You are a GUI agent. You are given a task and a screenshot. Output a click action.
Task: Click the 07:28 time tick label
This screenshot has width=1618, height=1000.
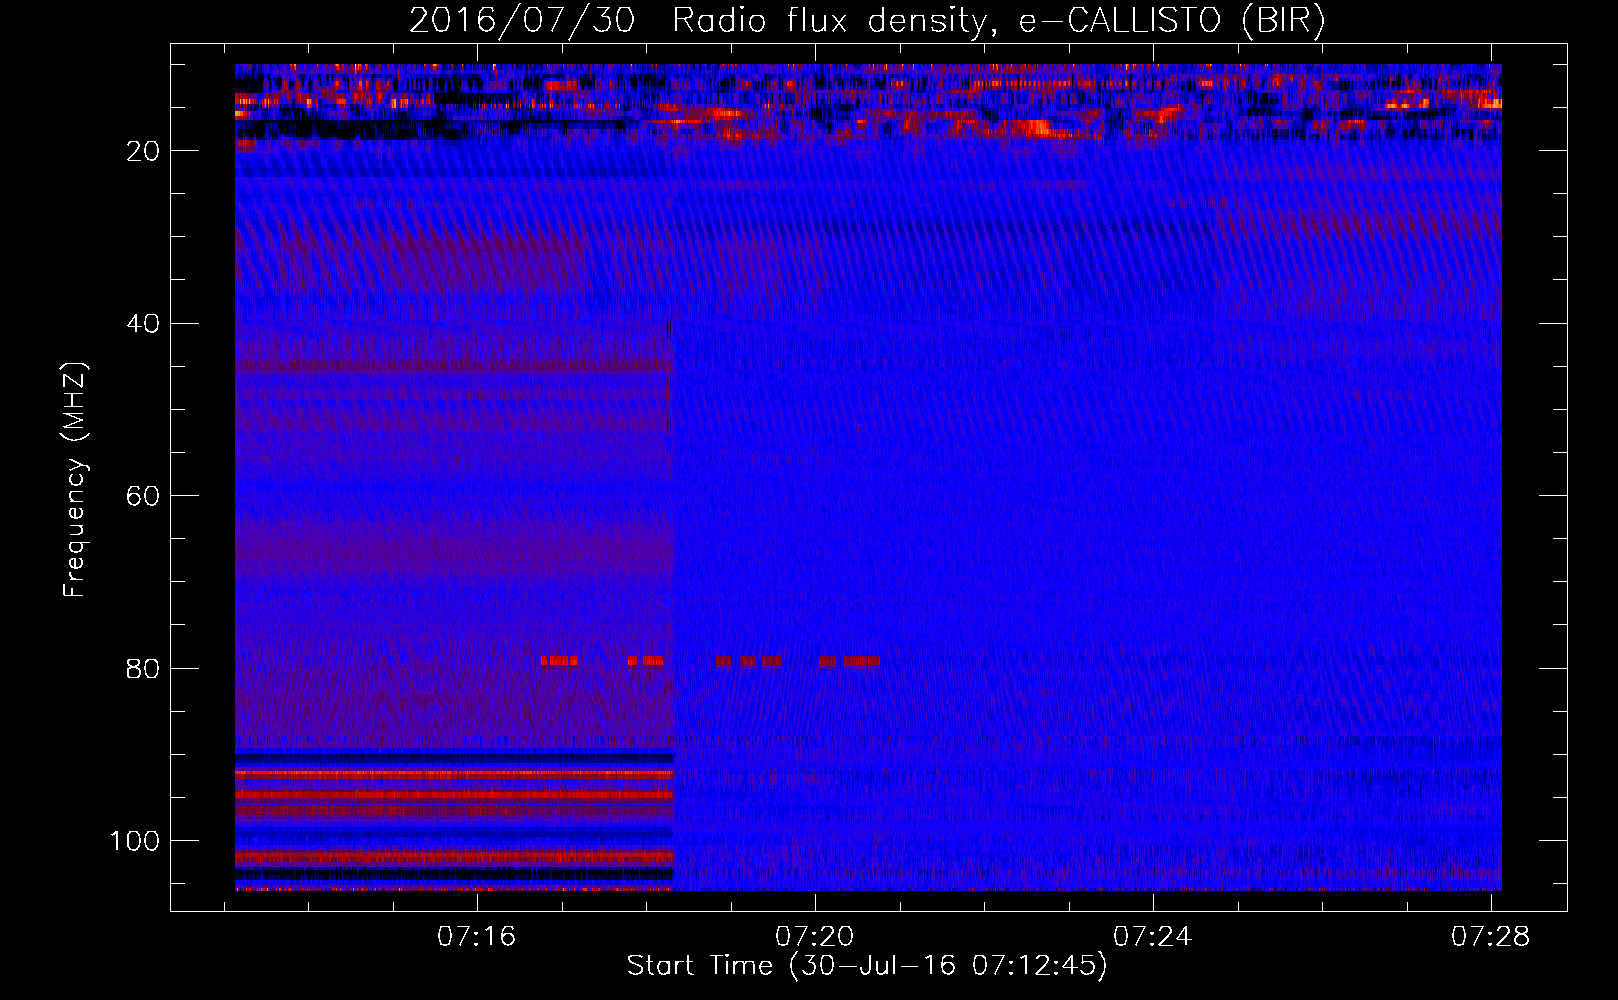[1491, 936]
